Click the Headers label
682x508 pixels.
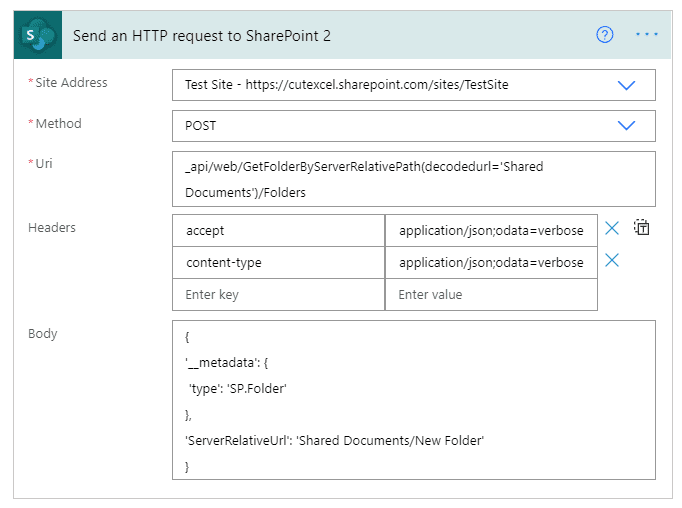click(52, 227)
